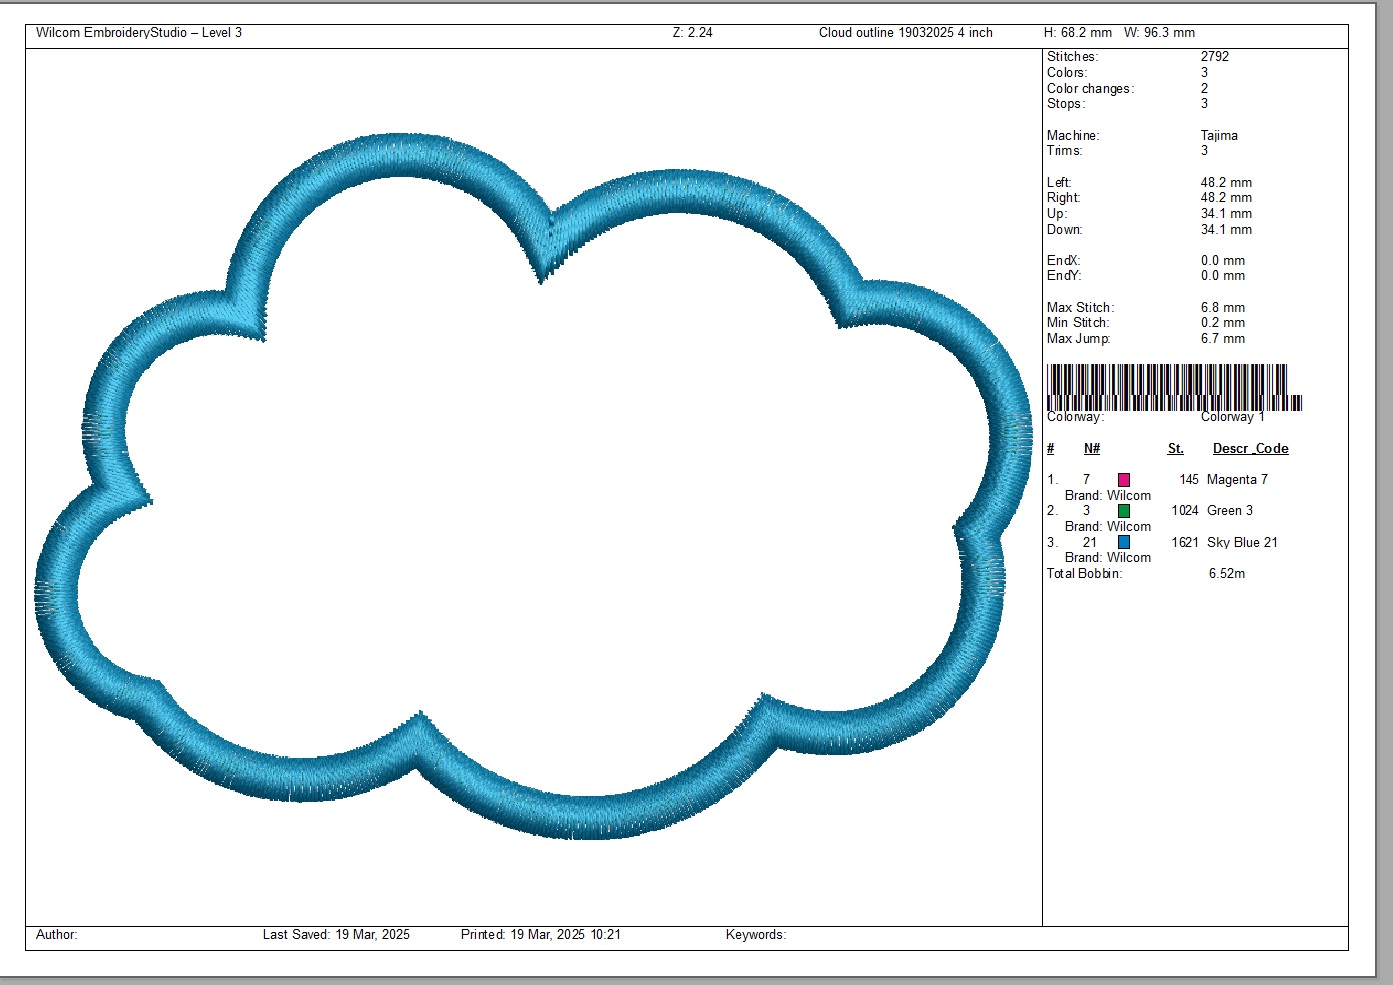Click the Keywords label in the footer
Screen dimensions: 1393x985
[x=756, y=935]
